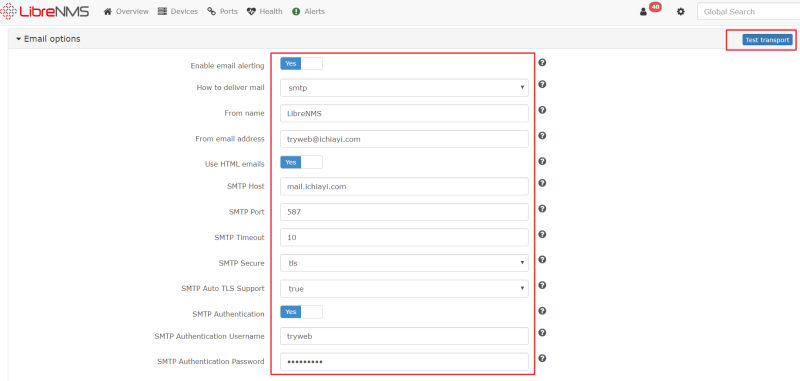Viewport: 800px width, 381px height.
Task: Click the Overview home icon
Action: 108,11
